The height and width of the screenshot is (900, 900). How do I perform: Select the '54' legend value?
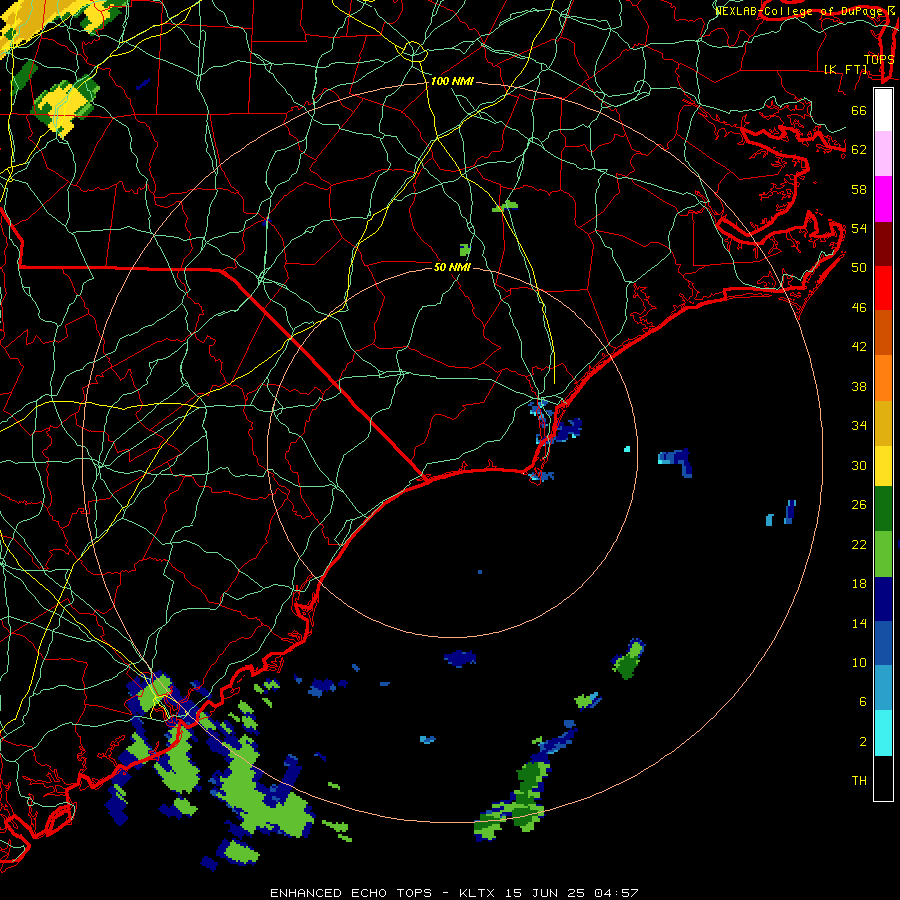pyautogui.click(x=859, y=228)
